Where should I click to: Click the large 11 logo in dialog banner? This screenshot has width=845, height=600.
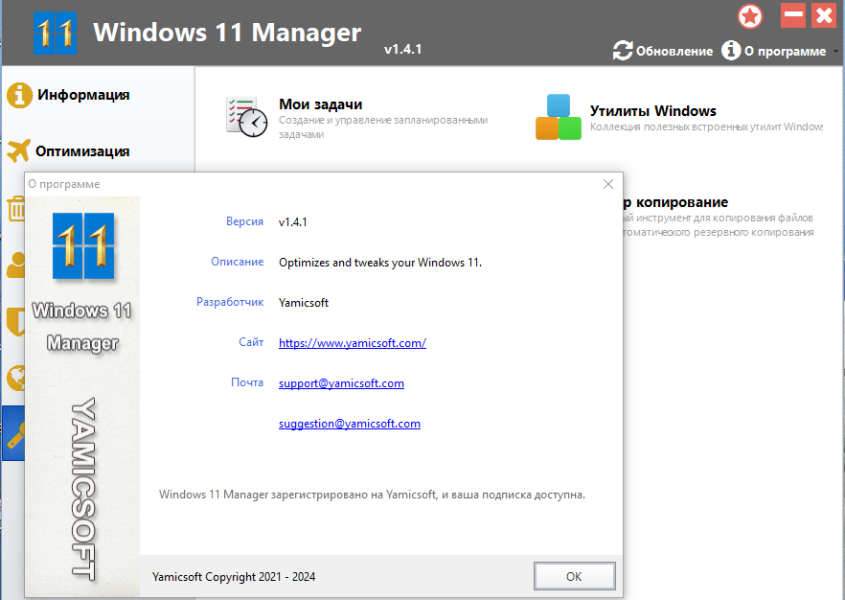coord(83,246)
